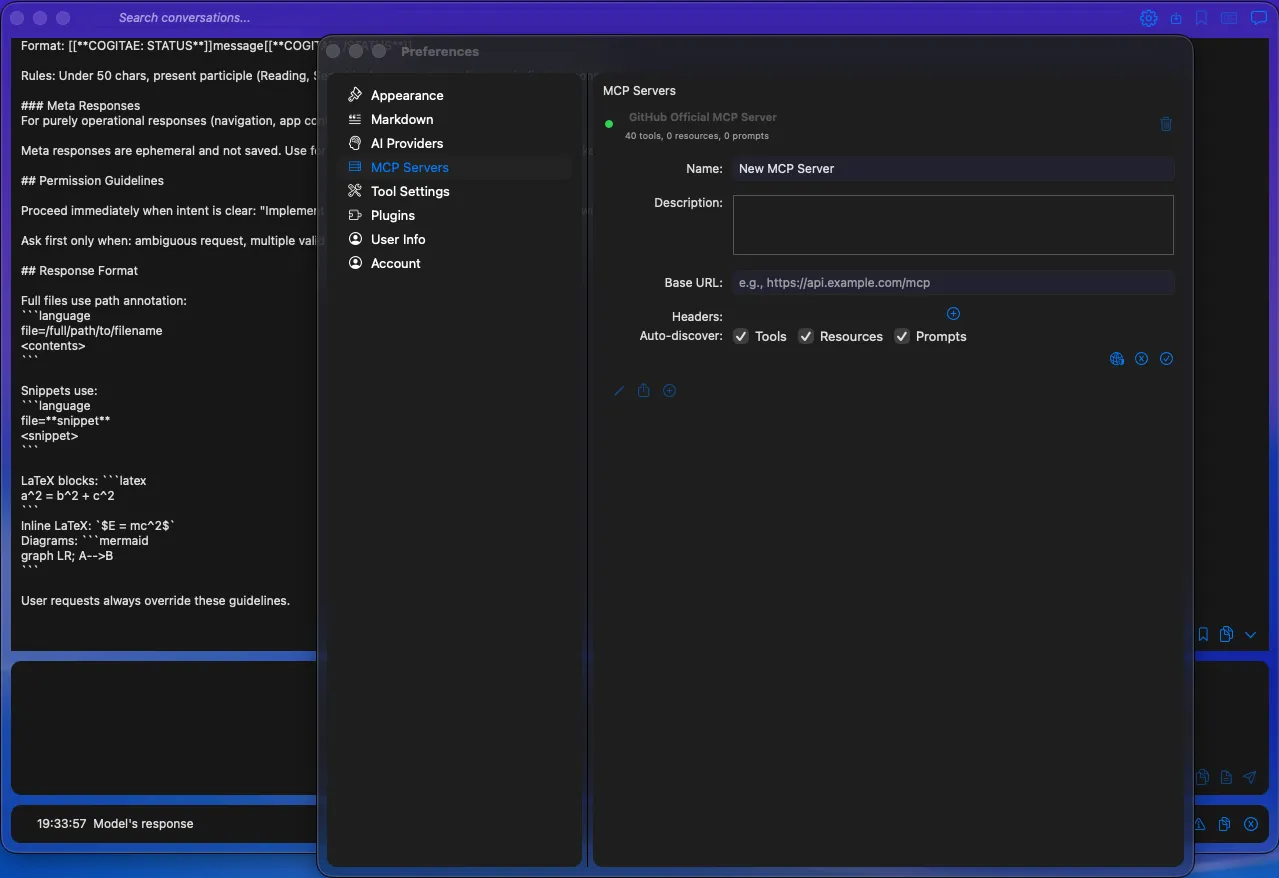
Task: Add a header using the plus icon
Action: (x=953, y=313)
